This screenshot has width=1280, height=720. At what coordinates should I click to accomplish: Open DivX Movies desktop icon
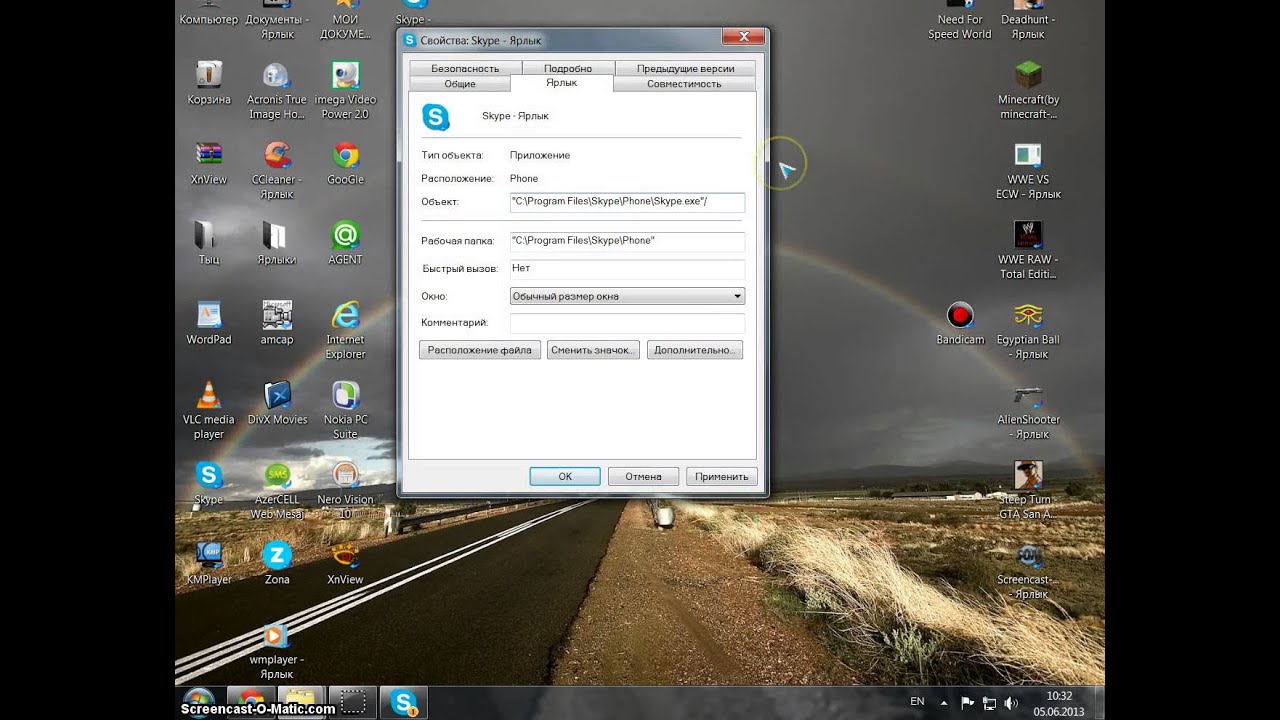(x=277, y=404)
